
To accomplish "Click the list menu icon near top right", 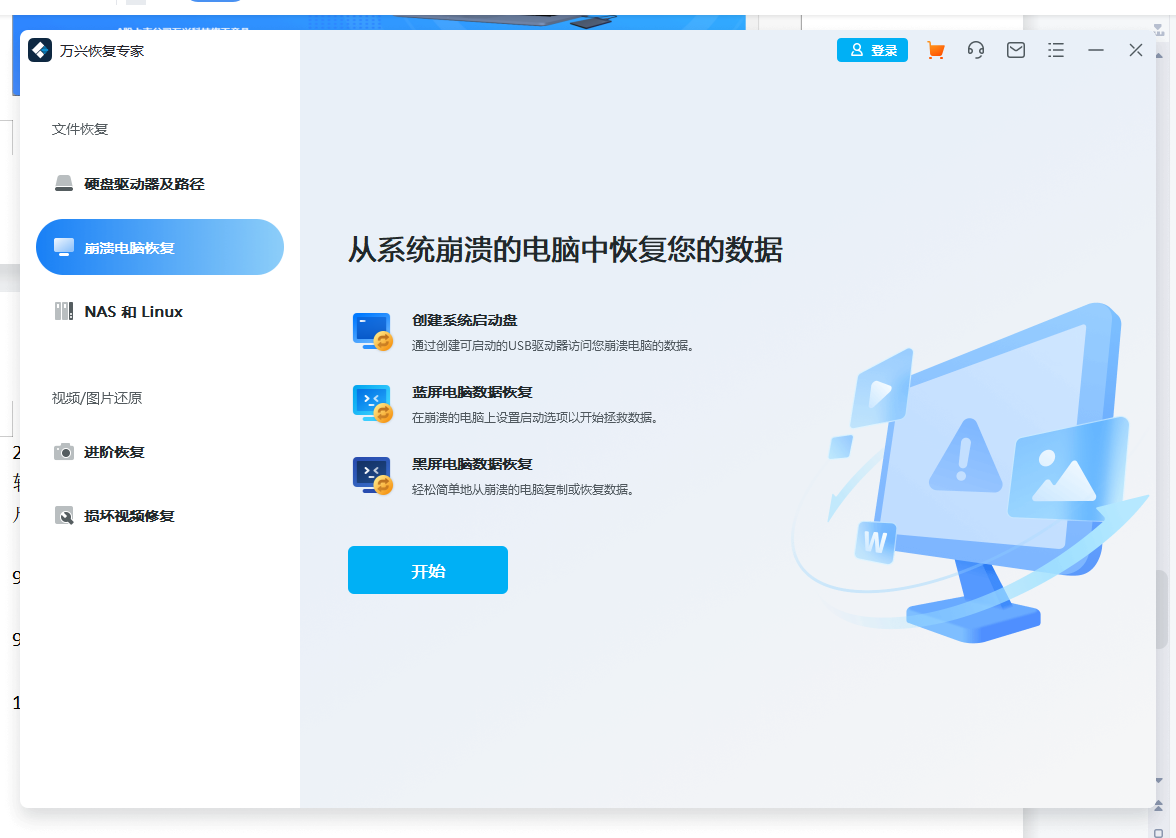I will pyautogui.click(x=1056, y=50).
